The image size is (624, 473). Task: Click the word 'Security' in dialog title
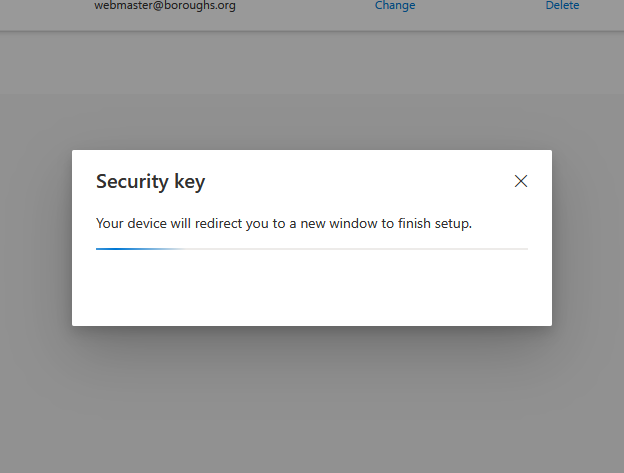click(x=128, y=181)
